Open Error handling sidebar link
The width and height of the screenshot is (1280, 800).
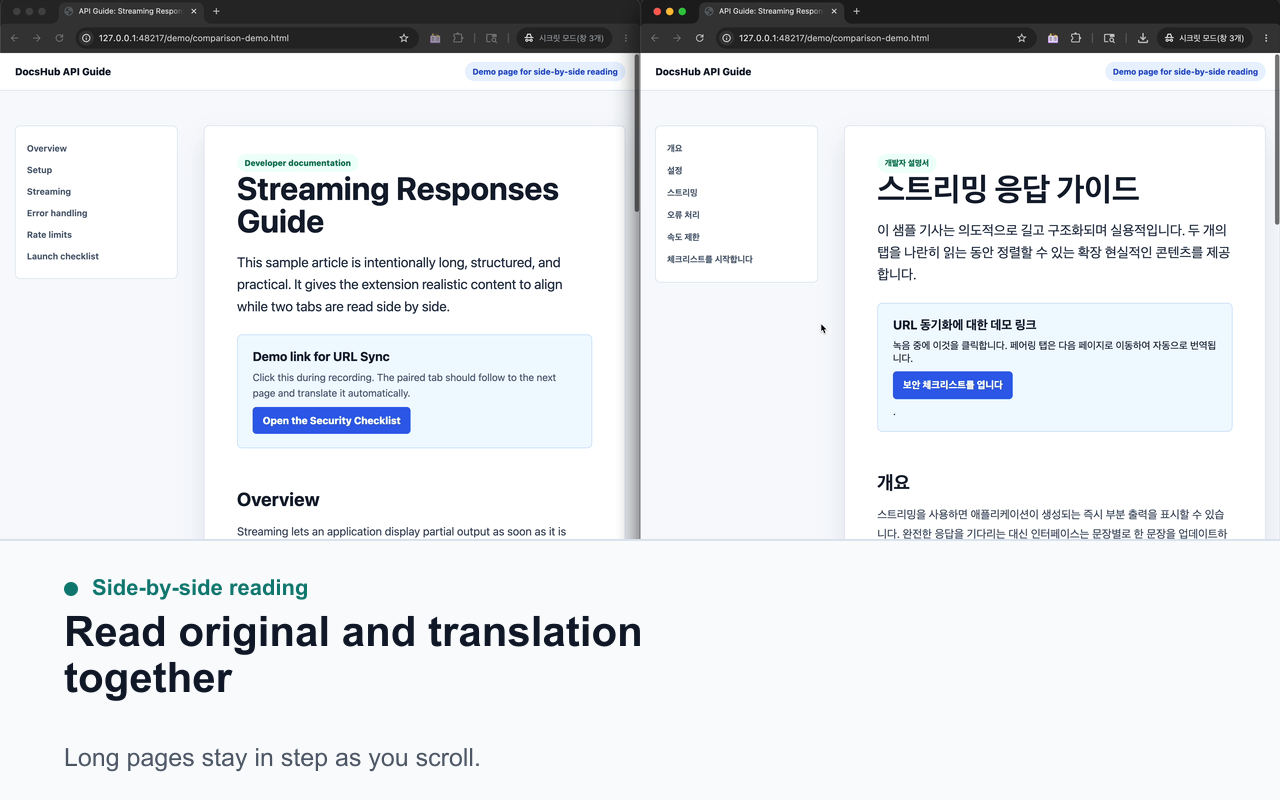pyautogui.click(x=57, y=213)
